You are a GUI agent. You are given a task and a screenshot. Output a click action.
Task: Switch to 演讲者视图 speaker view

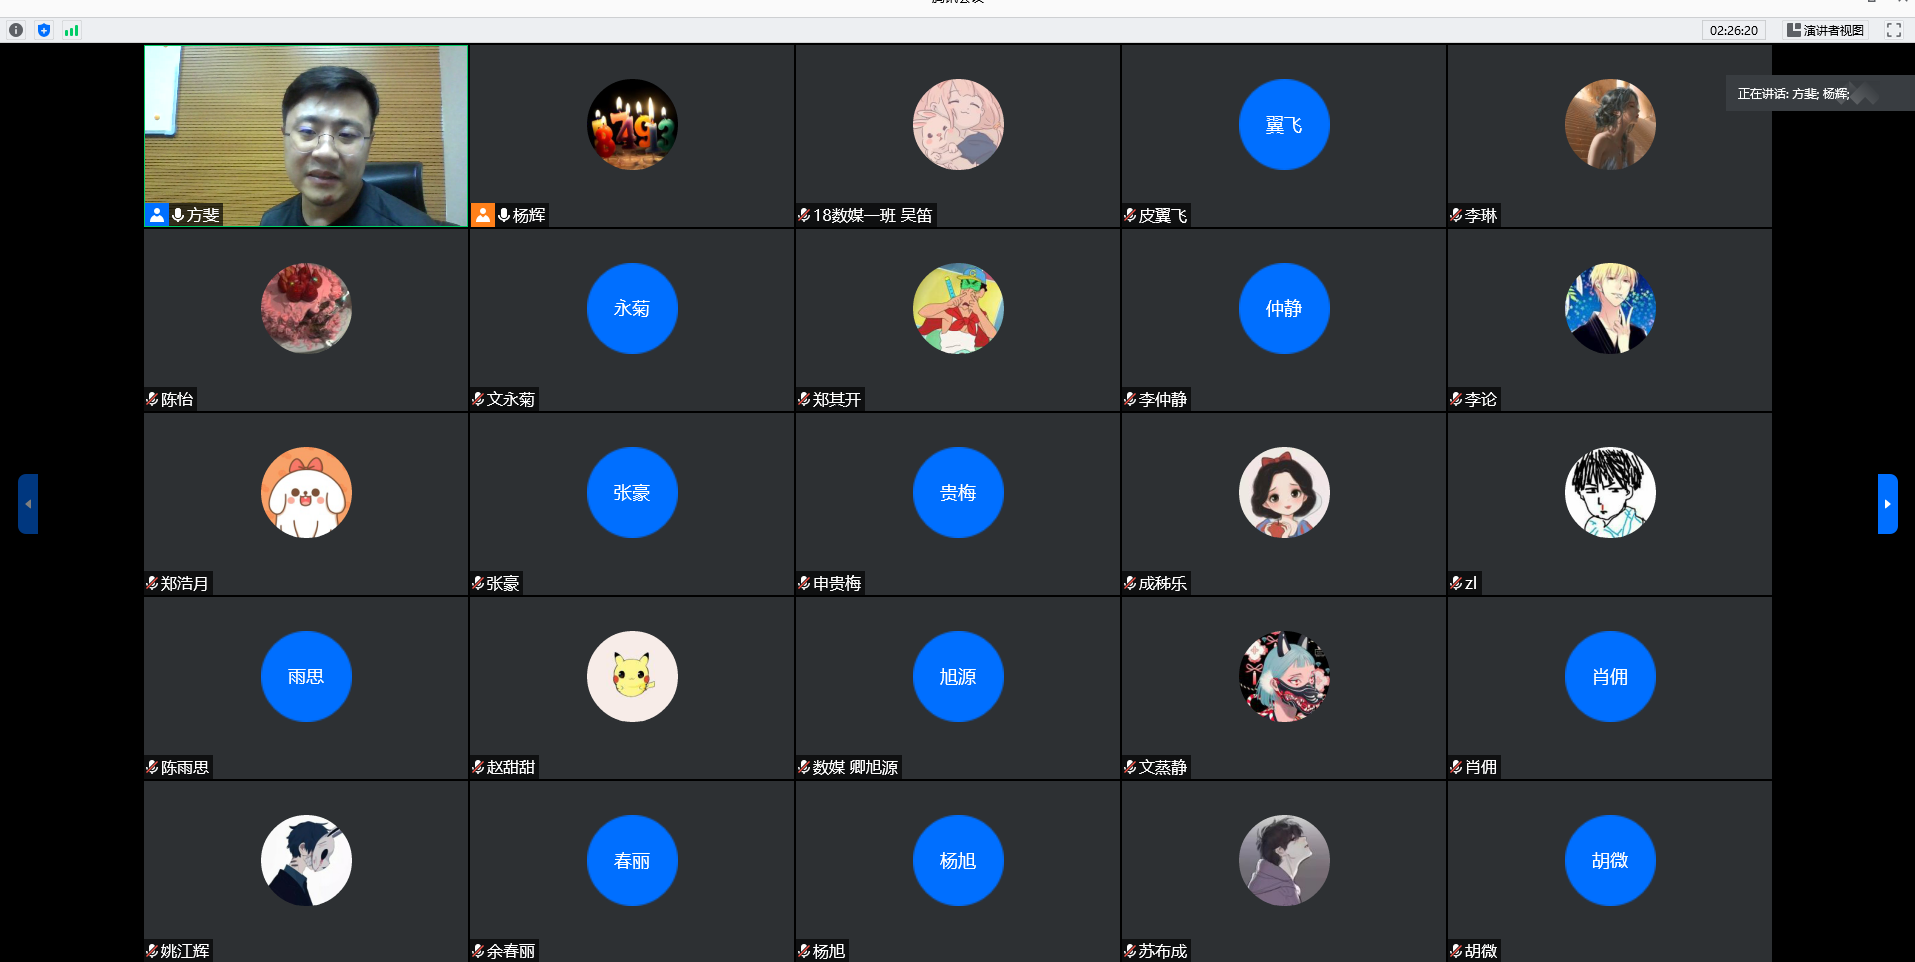point(1826,30)
